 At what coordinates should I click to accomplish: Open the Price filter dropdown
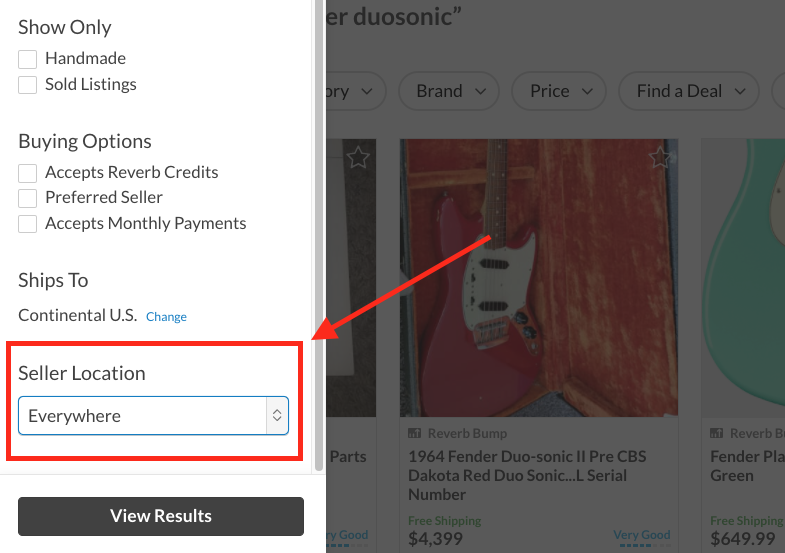(559, 91)
